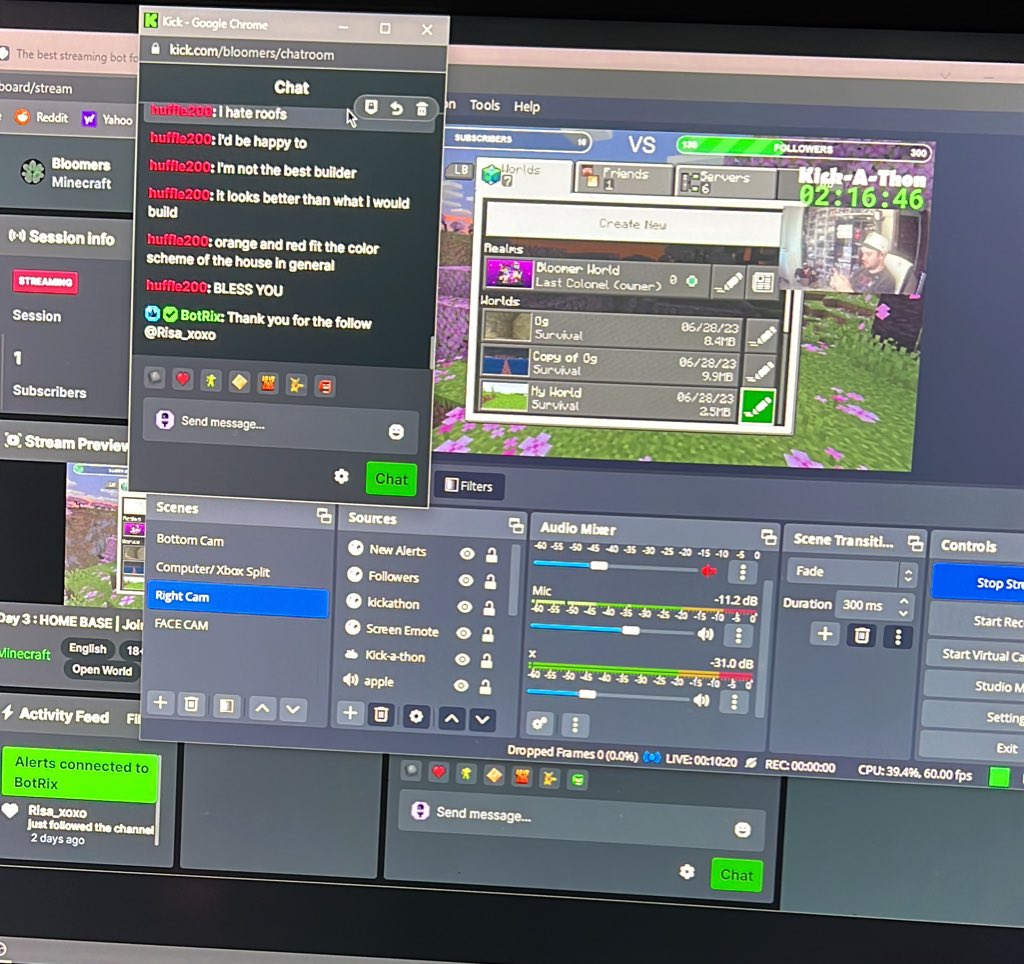Open source properties gear in Sources toolbar
1024x964 pixels.
[416, 716]
